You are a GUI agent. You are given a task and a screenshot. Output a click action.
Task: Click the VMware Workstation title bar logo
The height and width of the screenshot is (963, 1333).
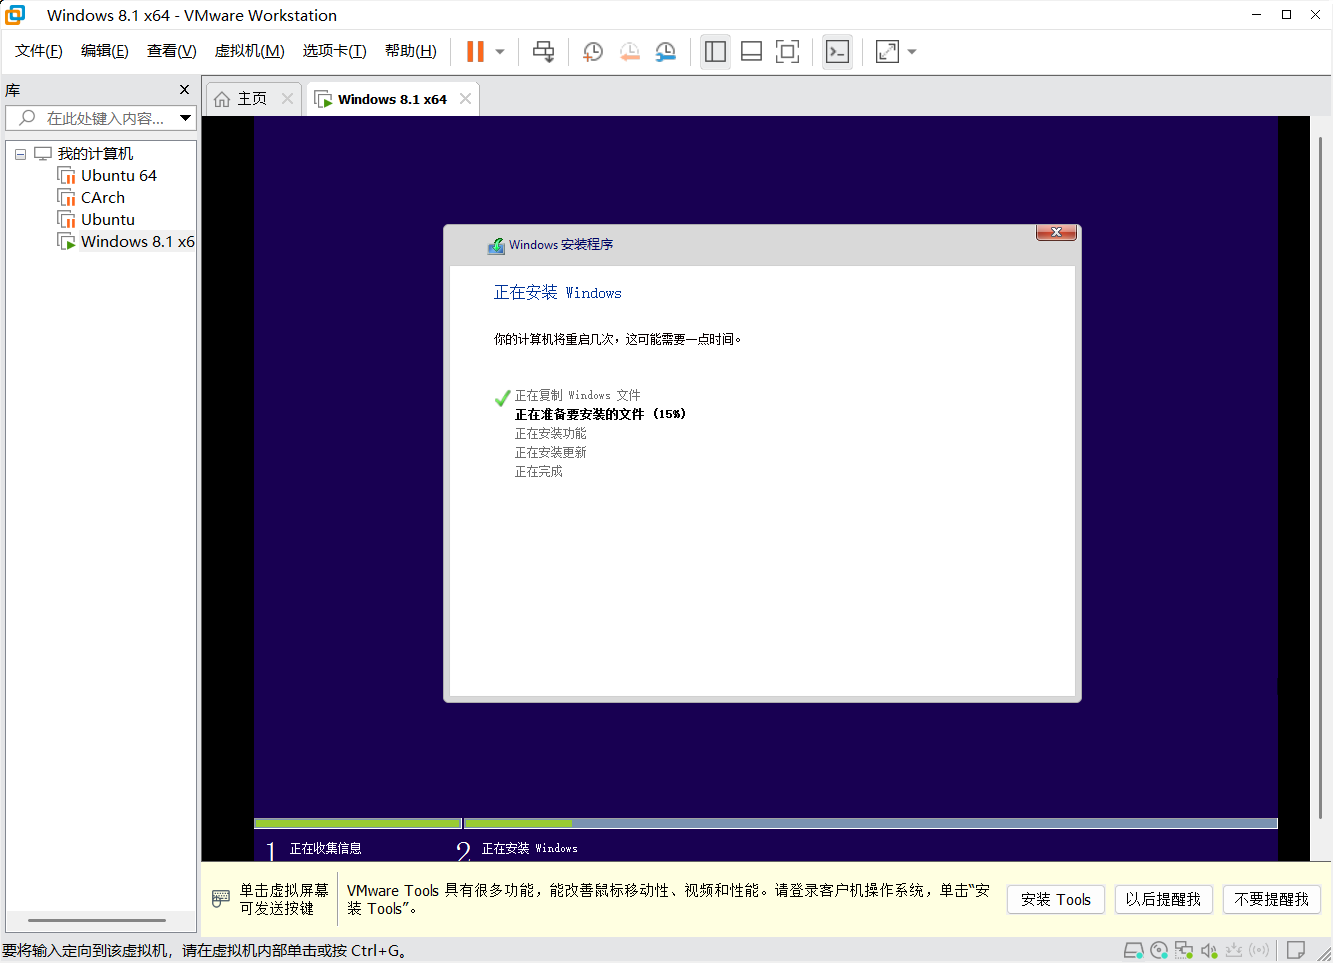pos(15,15)
